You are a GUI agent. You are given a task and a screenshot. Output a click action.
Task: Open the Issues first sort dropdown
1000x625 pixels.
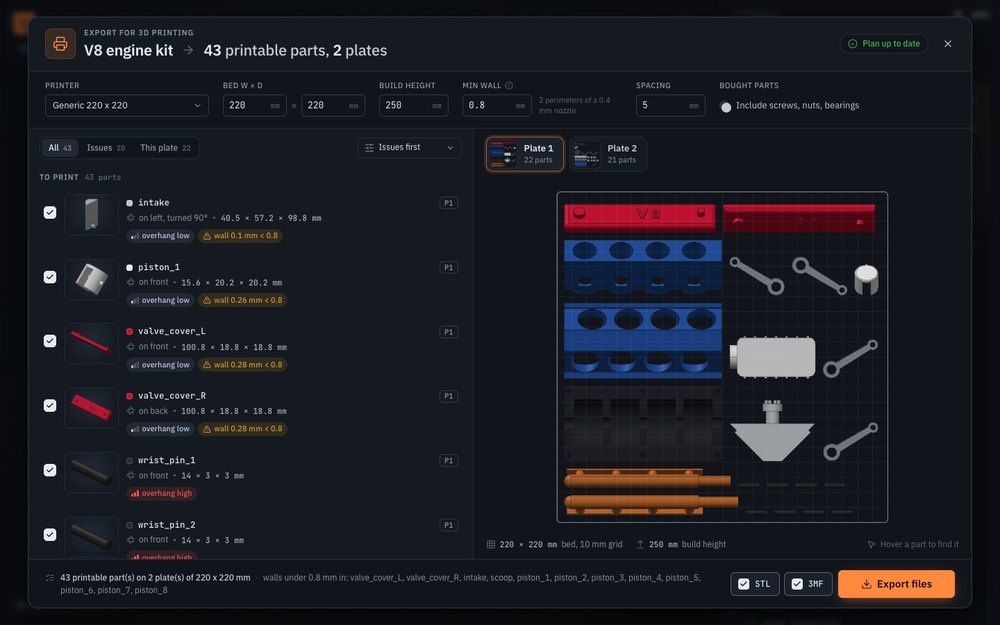click(409, 148)
